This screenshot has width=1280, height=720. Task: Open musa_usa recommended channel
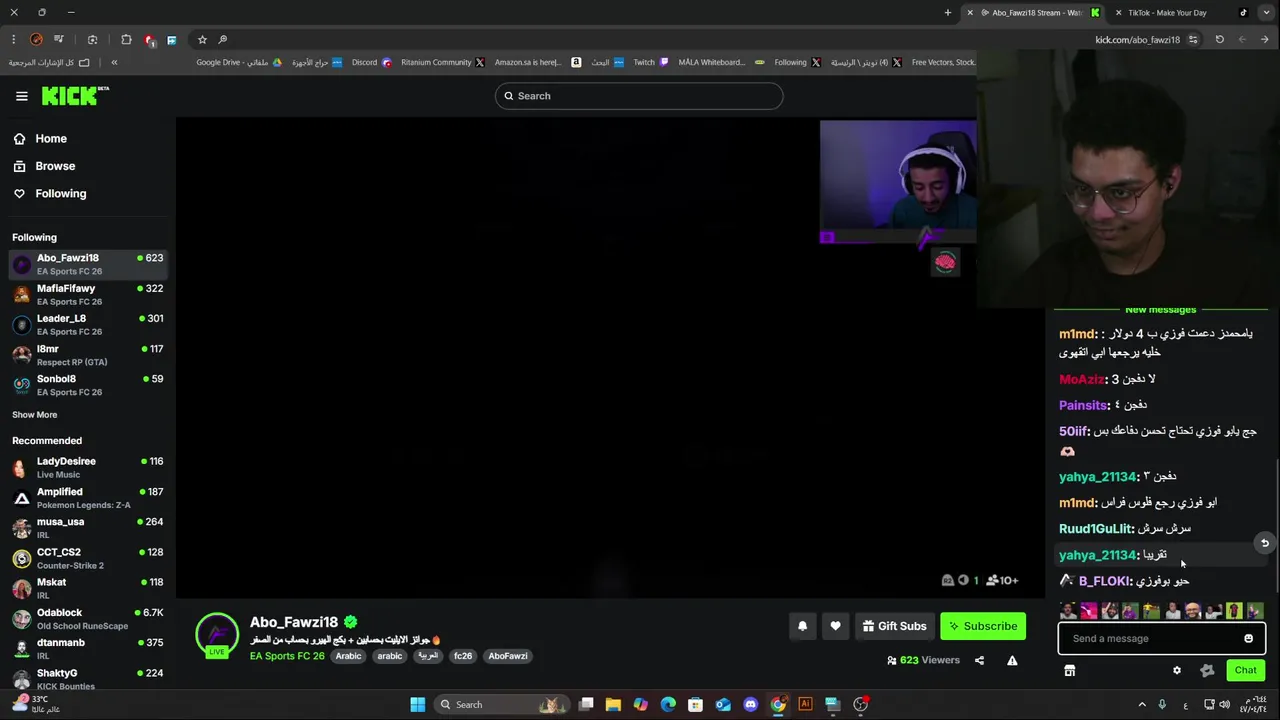tap(87, 528)
